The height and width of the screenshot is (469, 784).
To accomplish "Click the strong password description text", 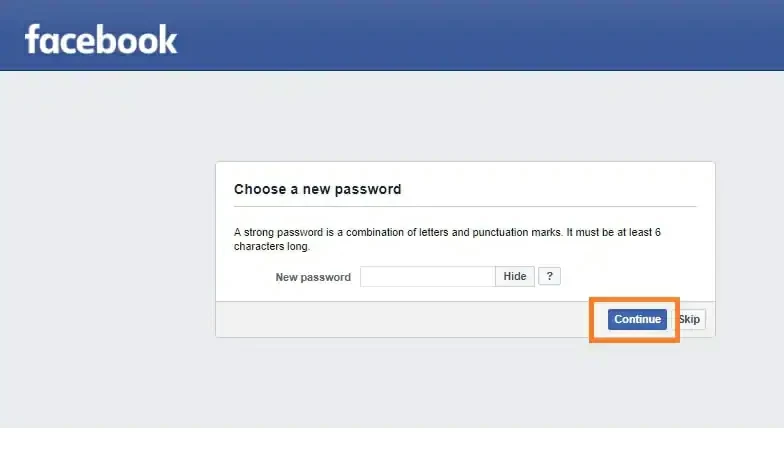I will click(x=447, y=239).
